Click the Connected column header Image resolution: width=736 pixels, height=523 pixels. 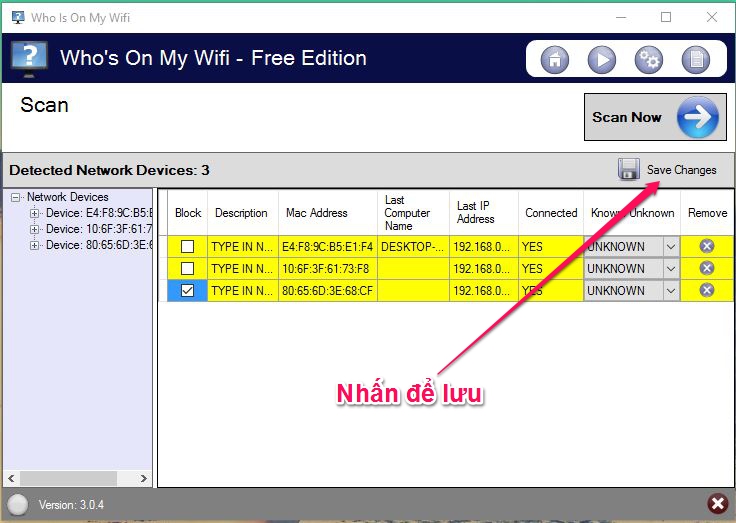click(551, 213)
